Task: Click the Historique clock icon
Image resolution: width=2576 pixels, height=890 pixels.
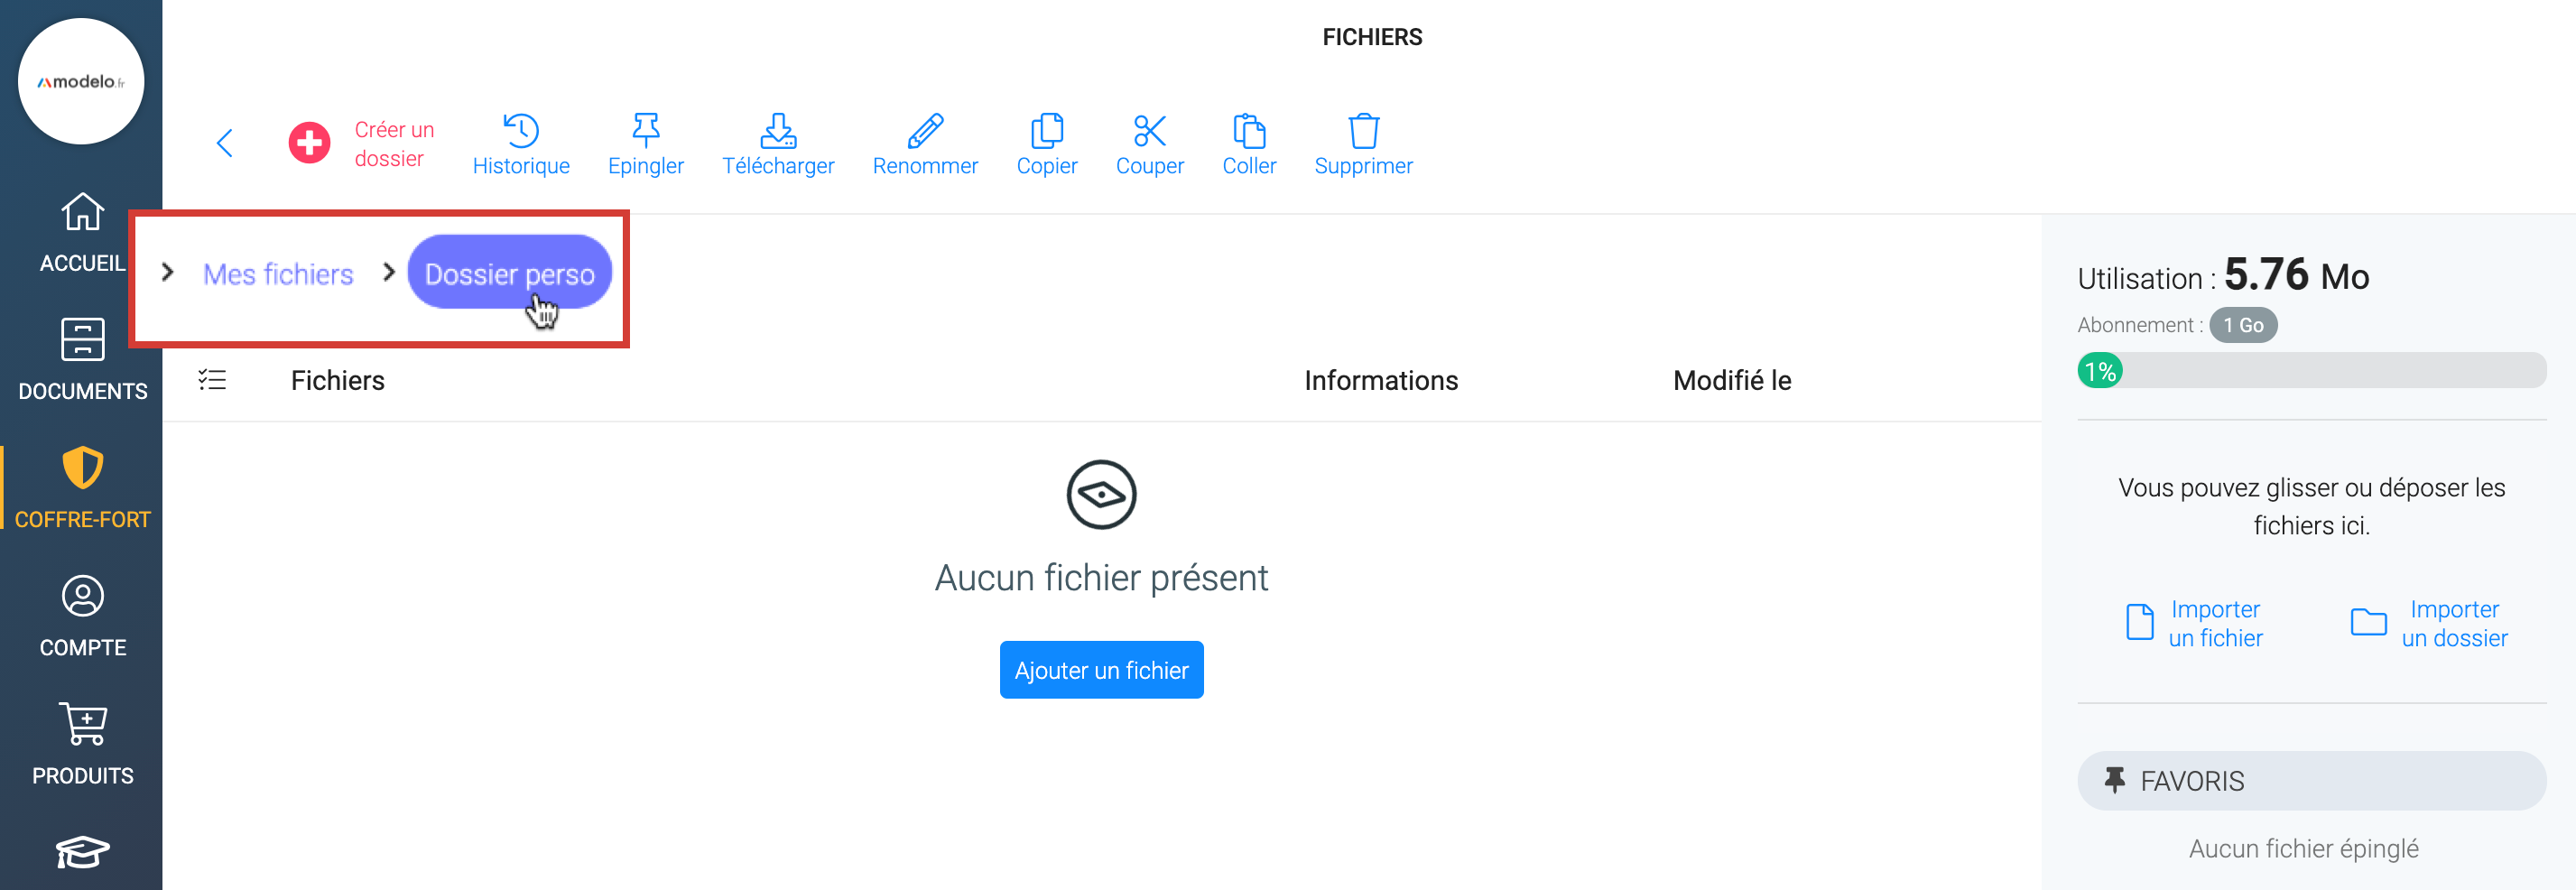Action: (x=521, y=131)
